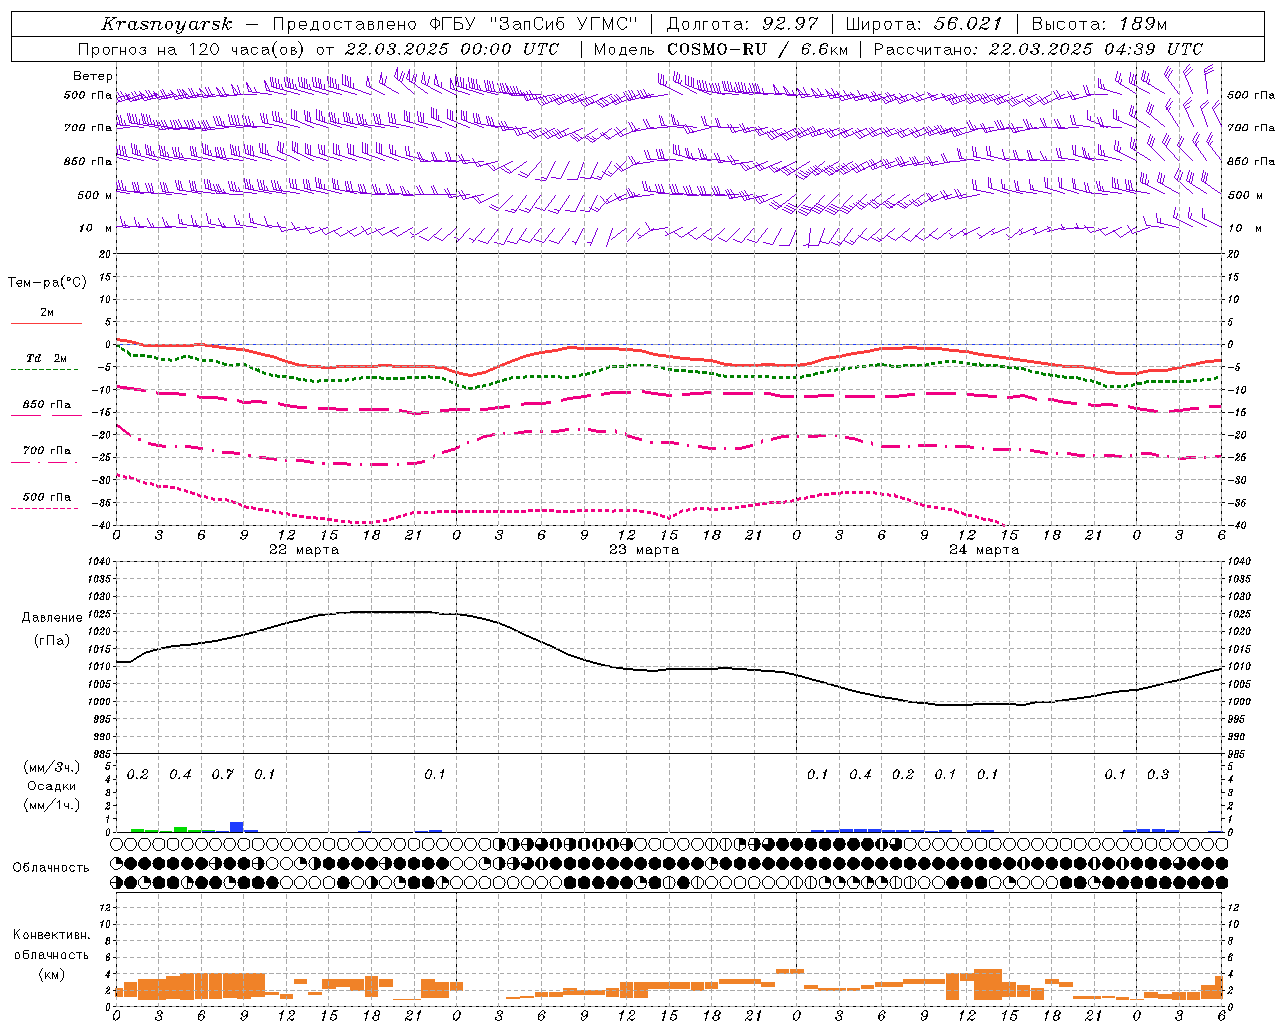Click the '(мм/3ч.)' precipitation unit label
This screenshot has width=1280, height=1024.
click(52, 767)
